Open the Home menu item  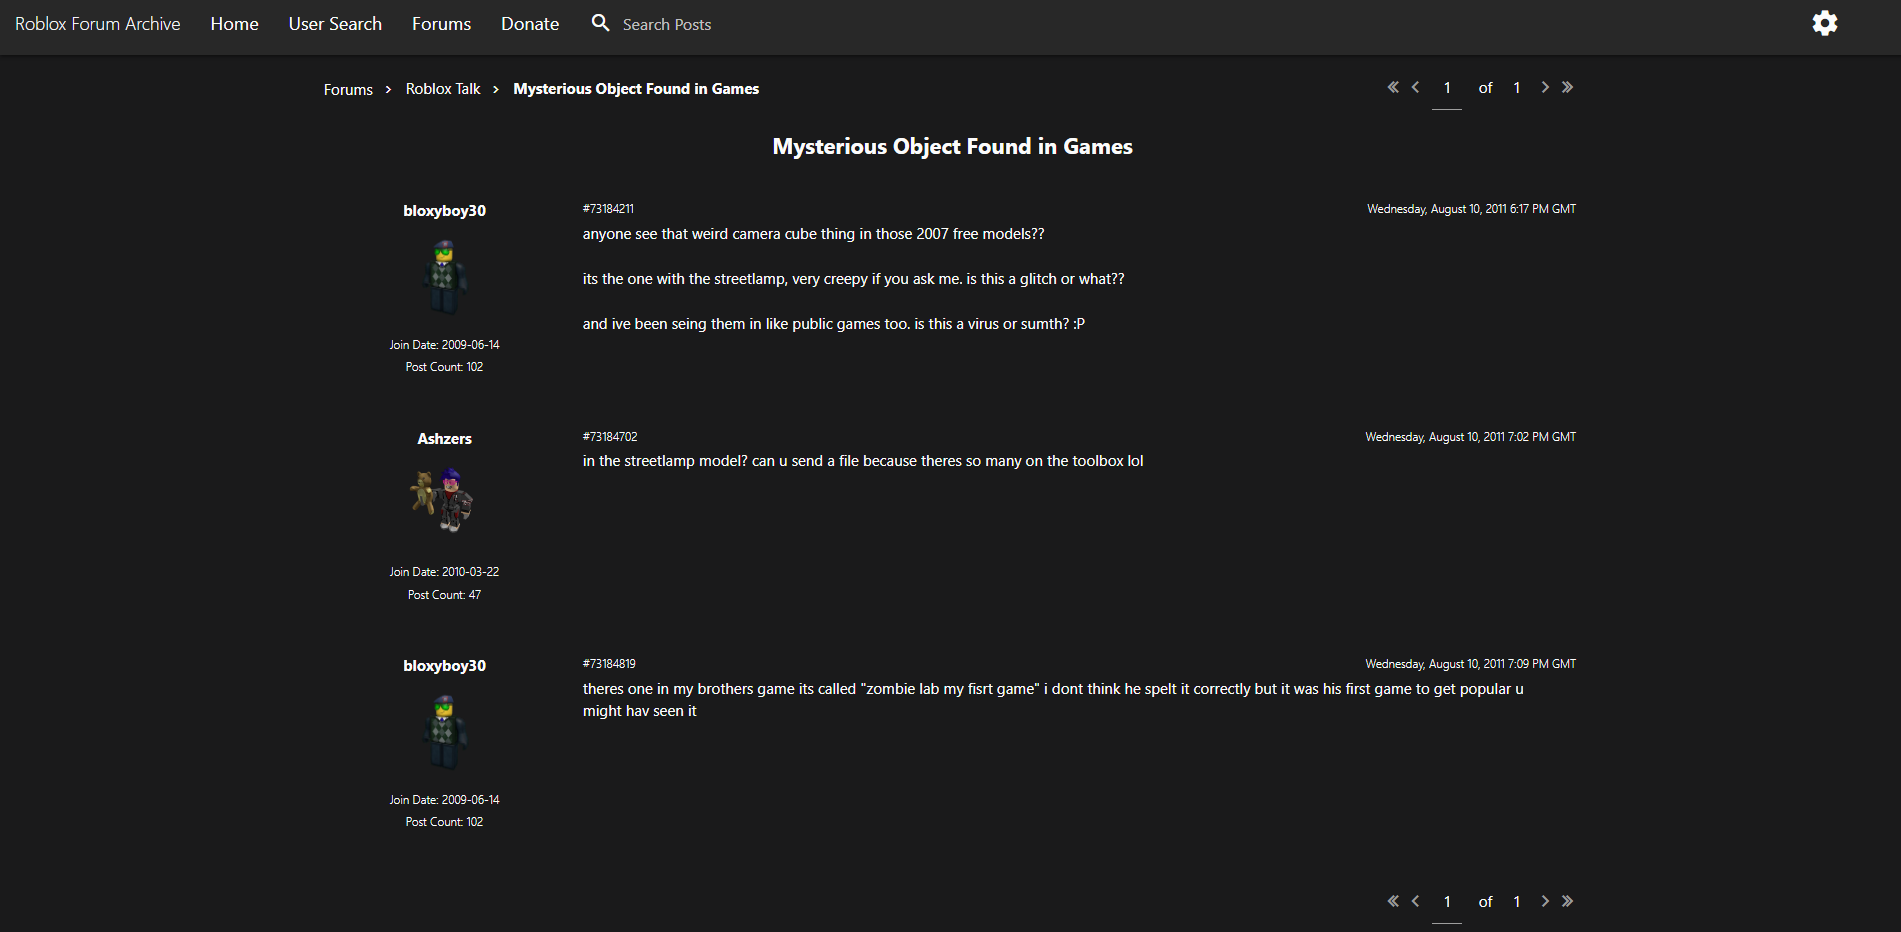pyautogui.click(x=234, y=24)
